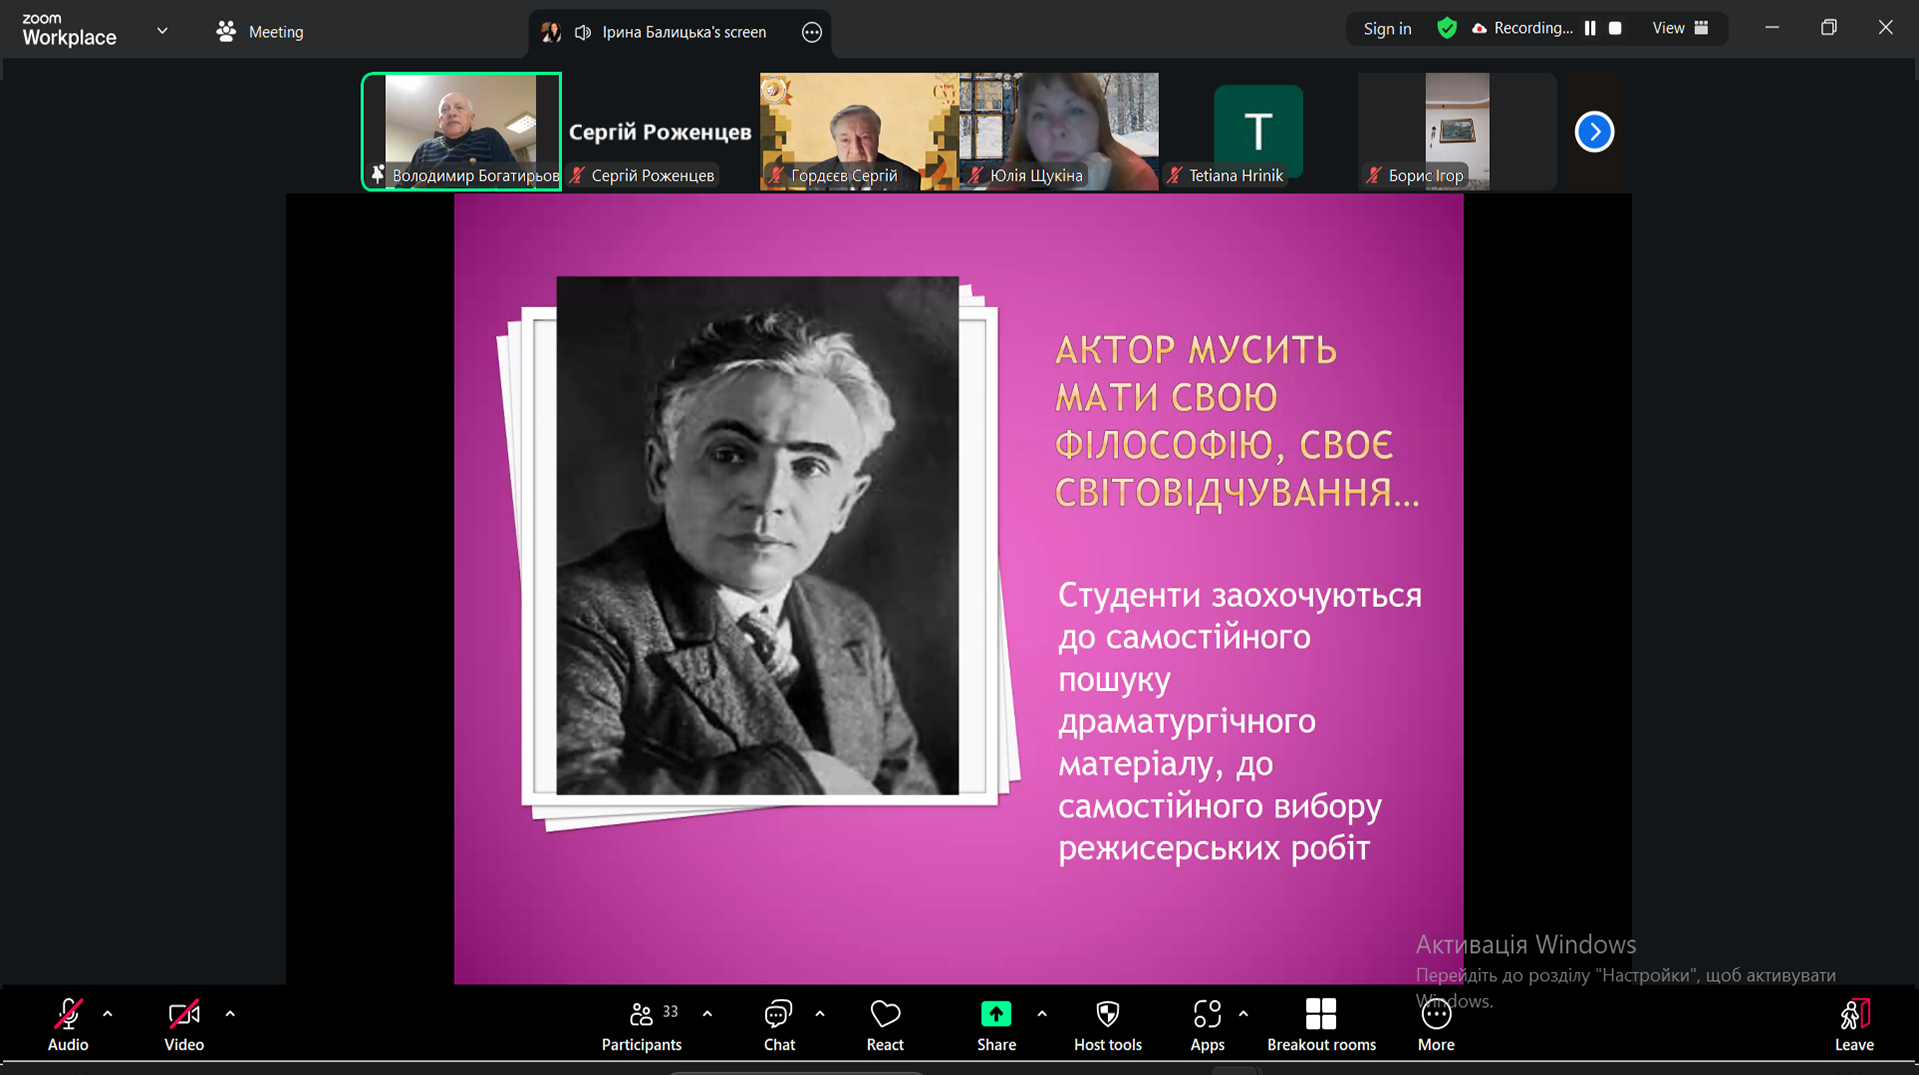Image resolution: width=1919 pixels, height=1075 pixels.
Task: Open the More options menu
Action: pyautogui.click(x=1435, y=1025)
